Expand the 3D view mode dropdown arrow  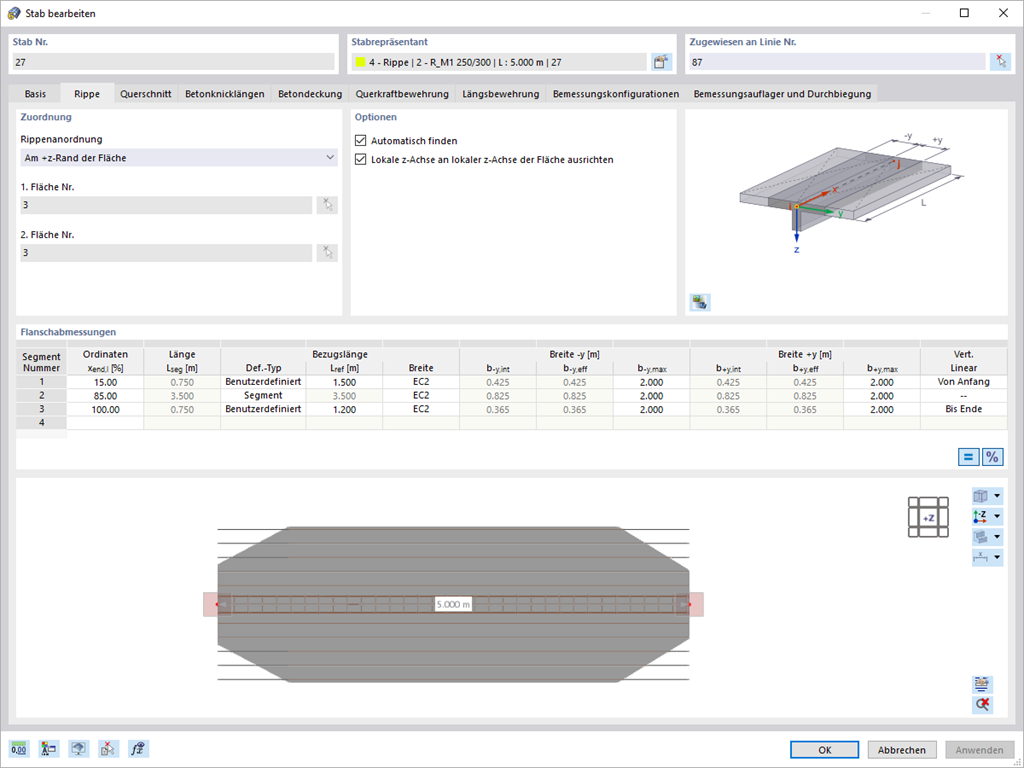point(997,496)
